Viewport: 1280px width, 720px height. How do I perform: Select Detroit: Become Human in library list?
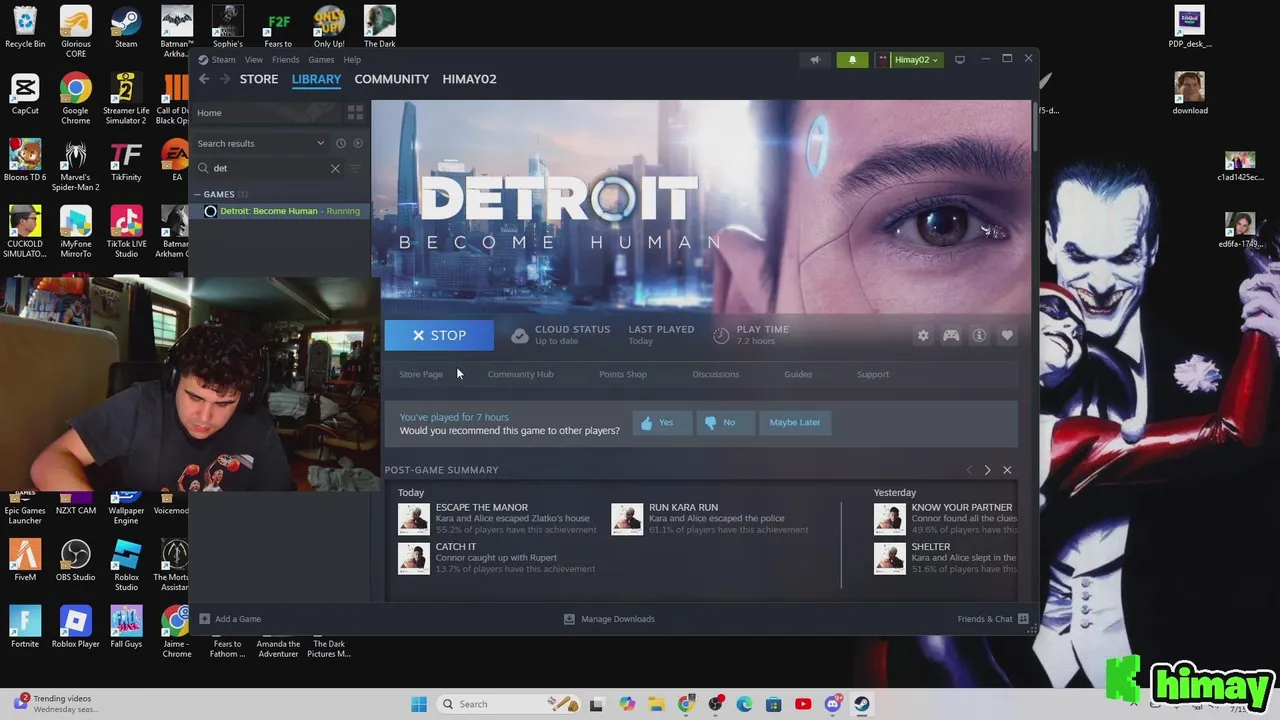tap(281, 211)
